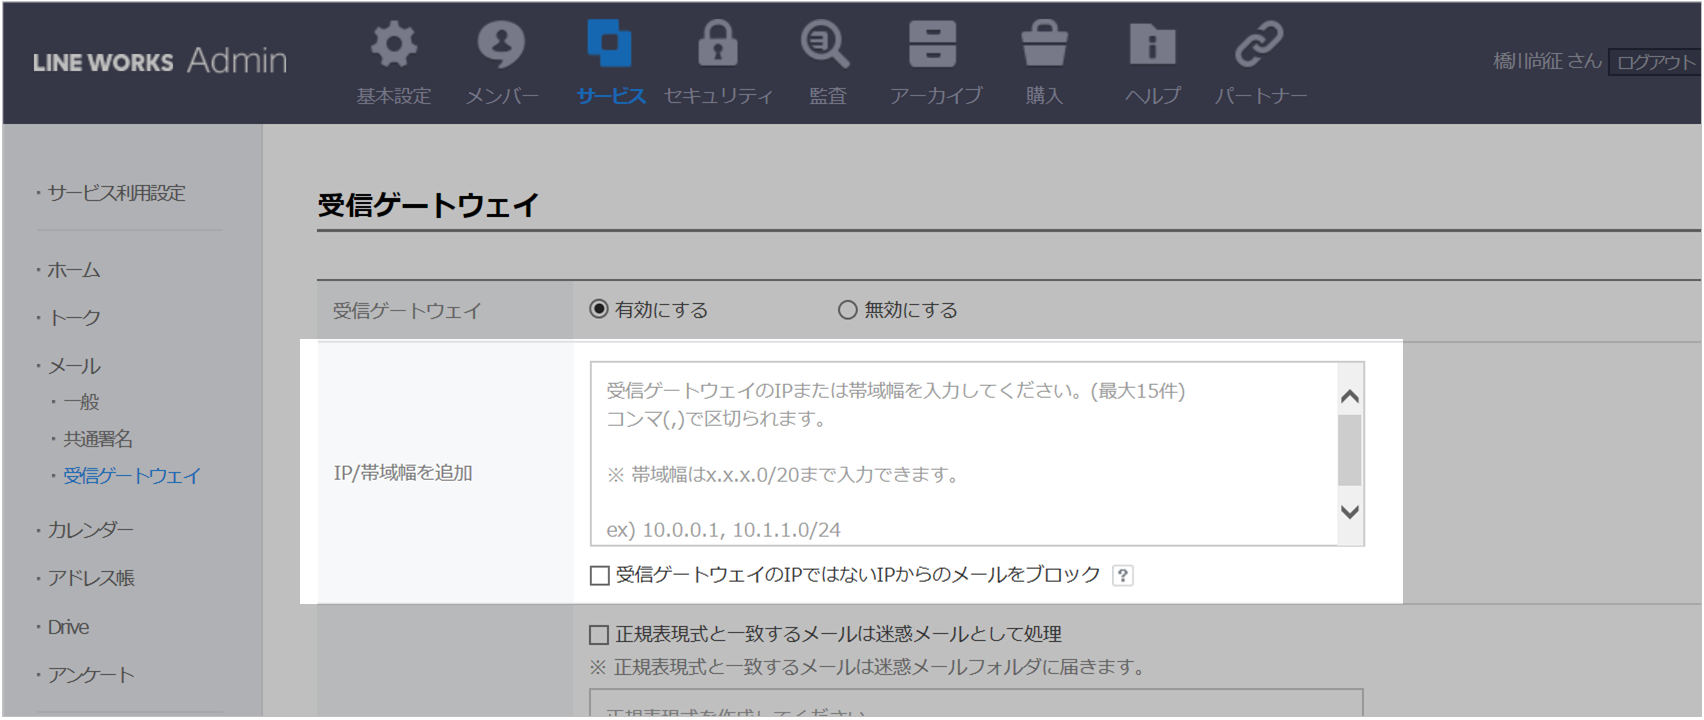
Task: Click the ログアウト button
Action: point(1655,62)
